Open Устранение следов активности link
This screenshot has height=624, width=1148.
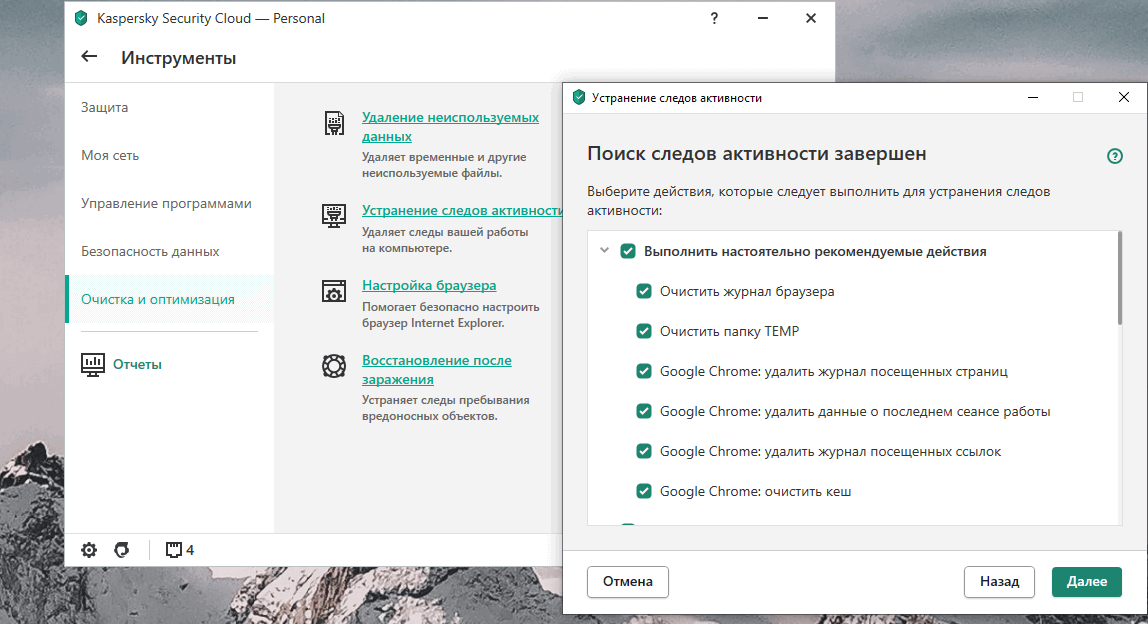pos(462,210)
